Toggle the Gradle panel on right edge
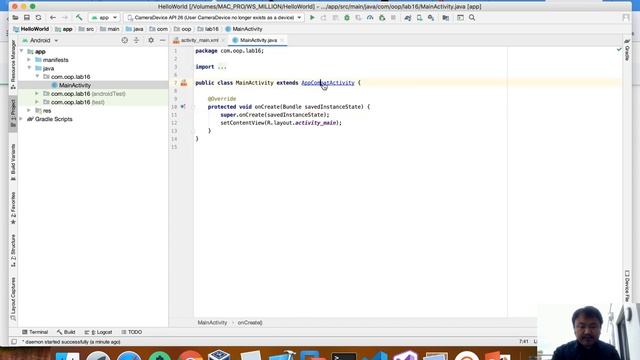The image size is (640, 360). point(627,50)
